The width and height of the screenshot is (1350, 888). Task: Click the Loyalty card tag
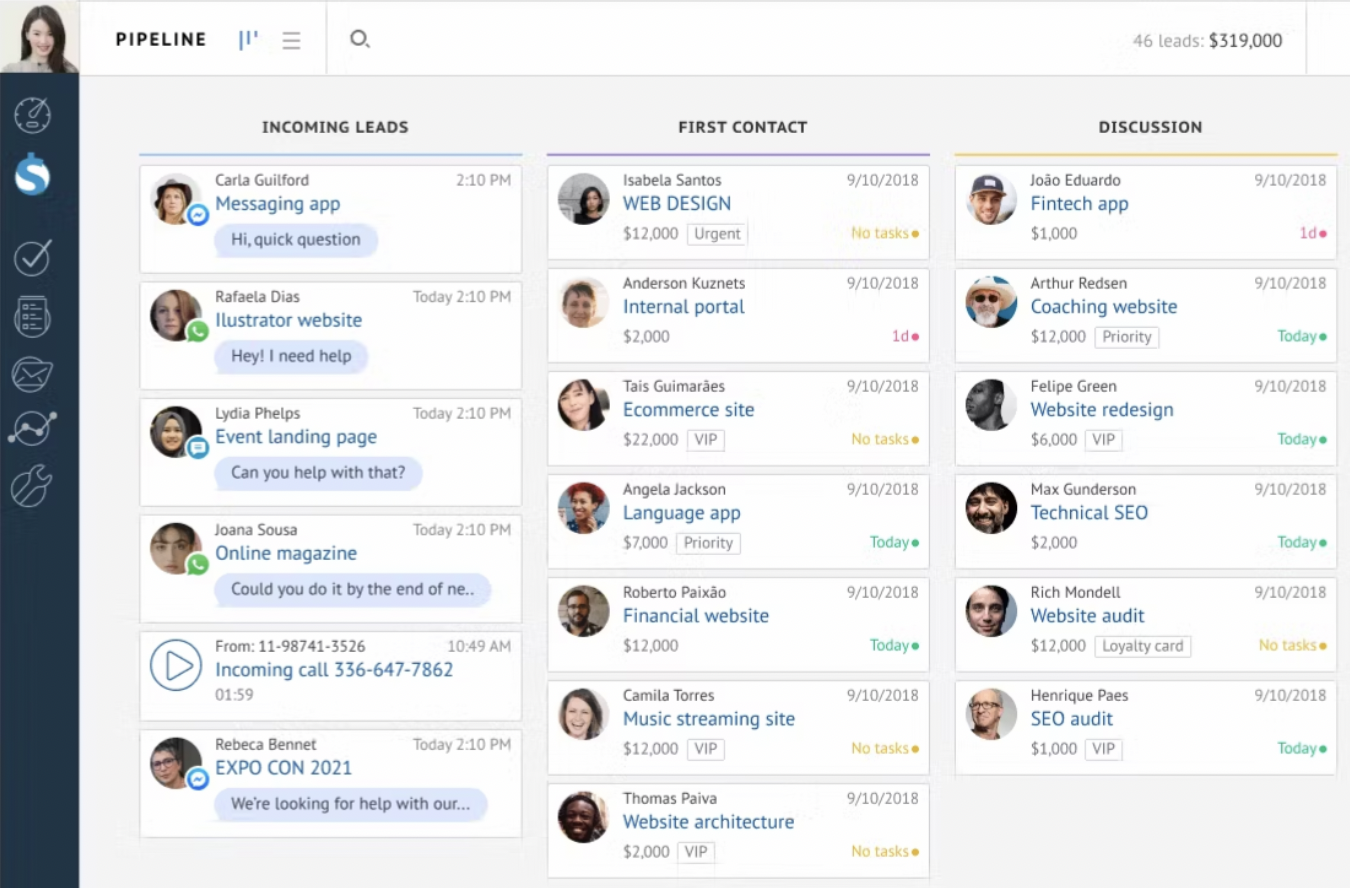[1142, 646]
